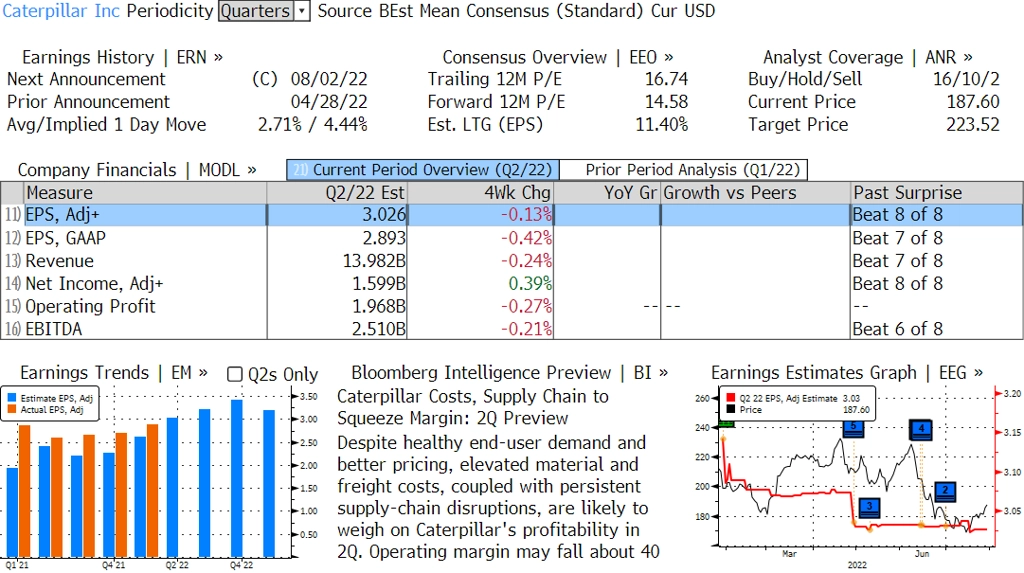The height and width of the screenshot is (573, 1024).
Task: Click the blue Estimate EPS legend icon
Action: pos(14,398)
